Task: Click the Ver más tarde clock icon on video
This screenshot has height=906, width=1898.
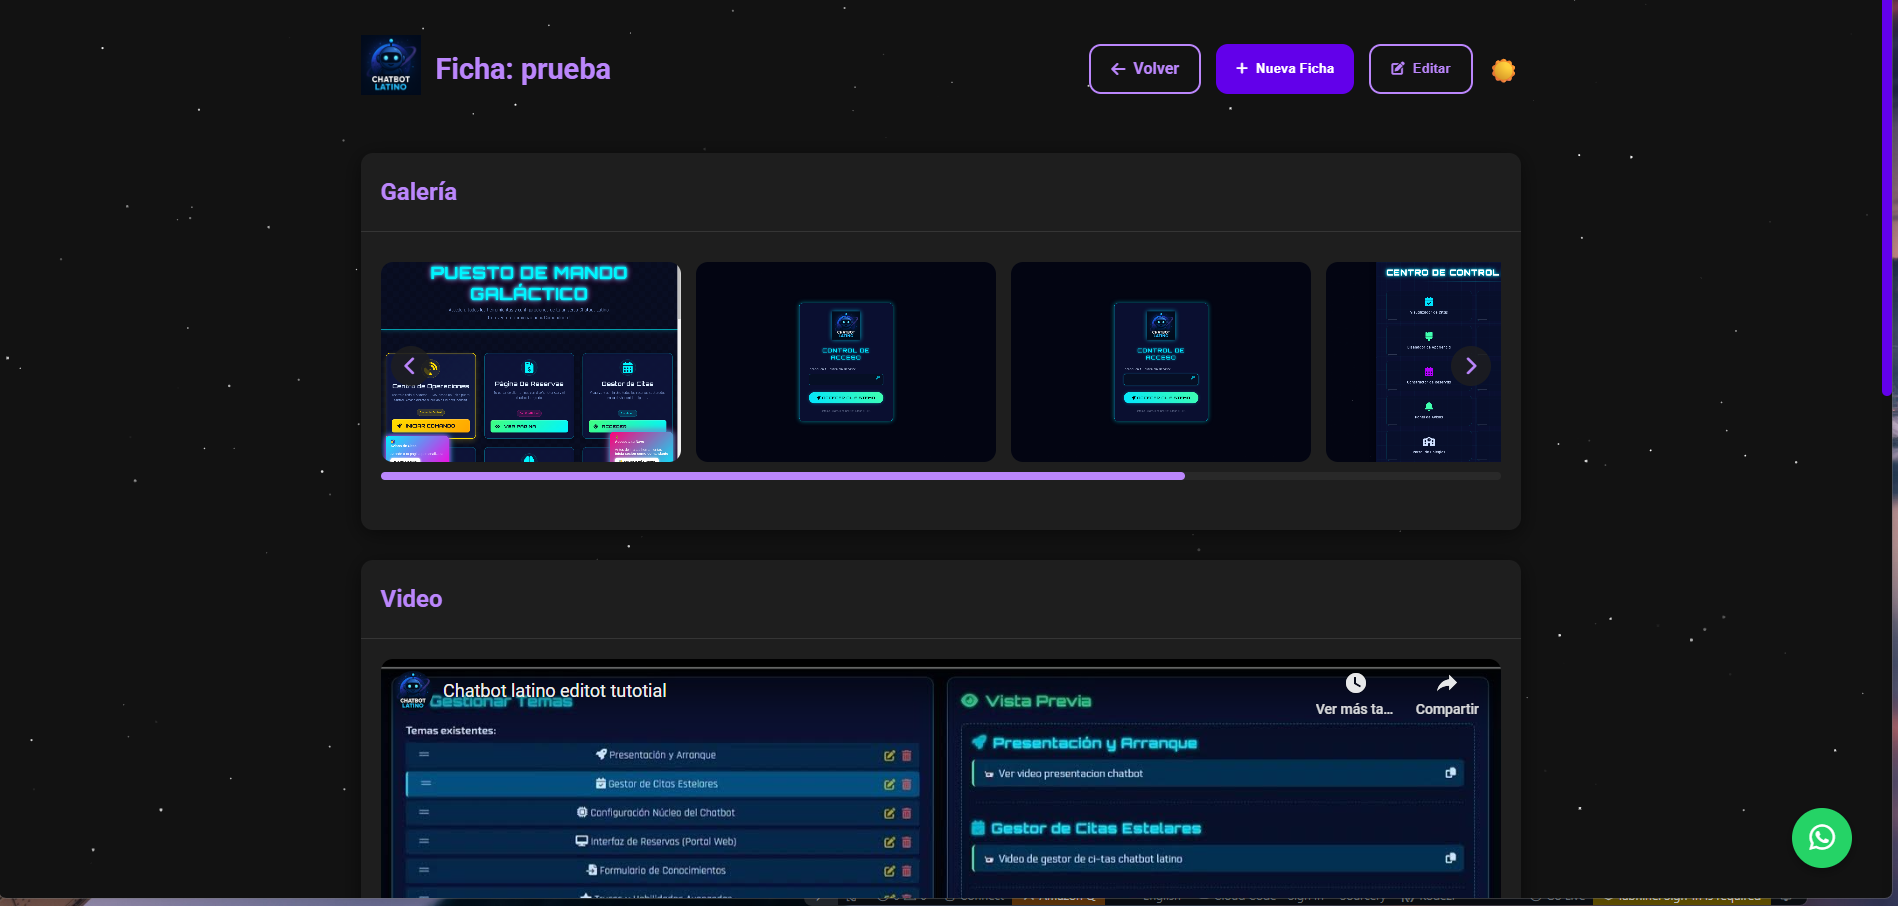Action: (1355, 683)
